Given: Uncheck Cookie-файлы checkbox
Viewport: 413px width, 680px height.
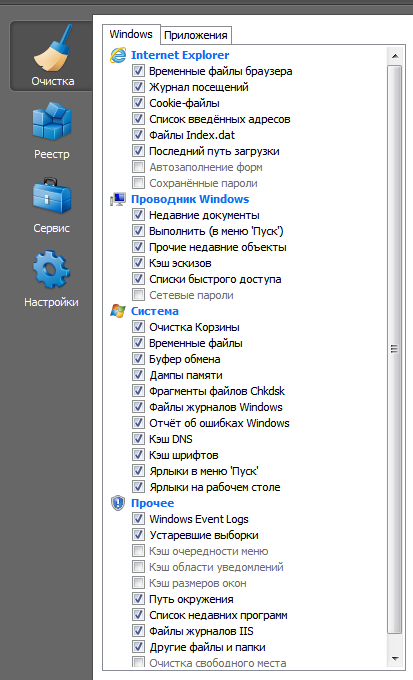Looking at the screenshot, I should pos(138,103).
